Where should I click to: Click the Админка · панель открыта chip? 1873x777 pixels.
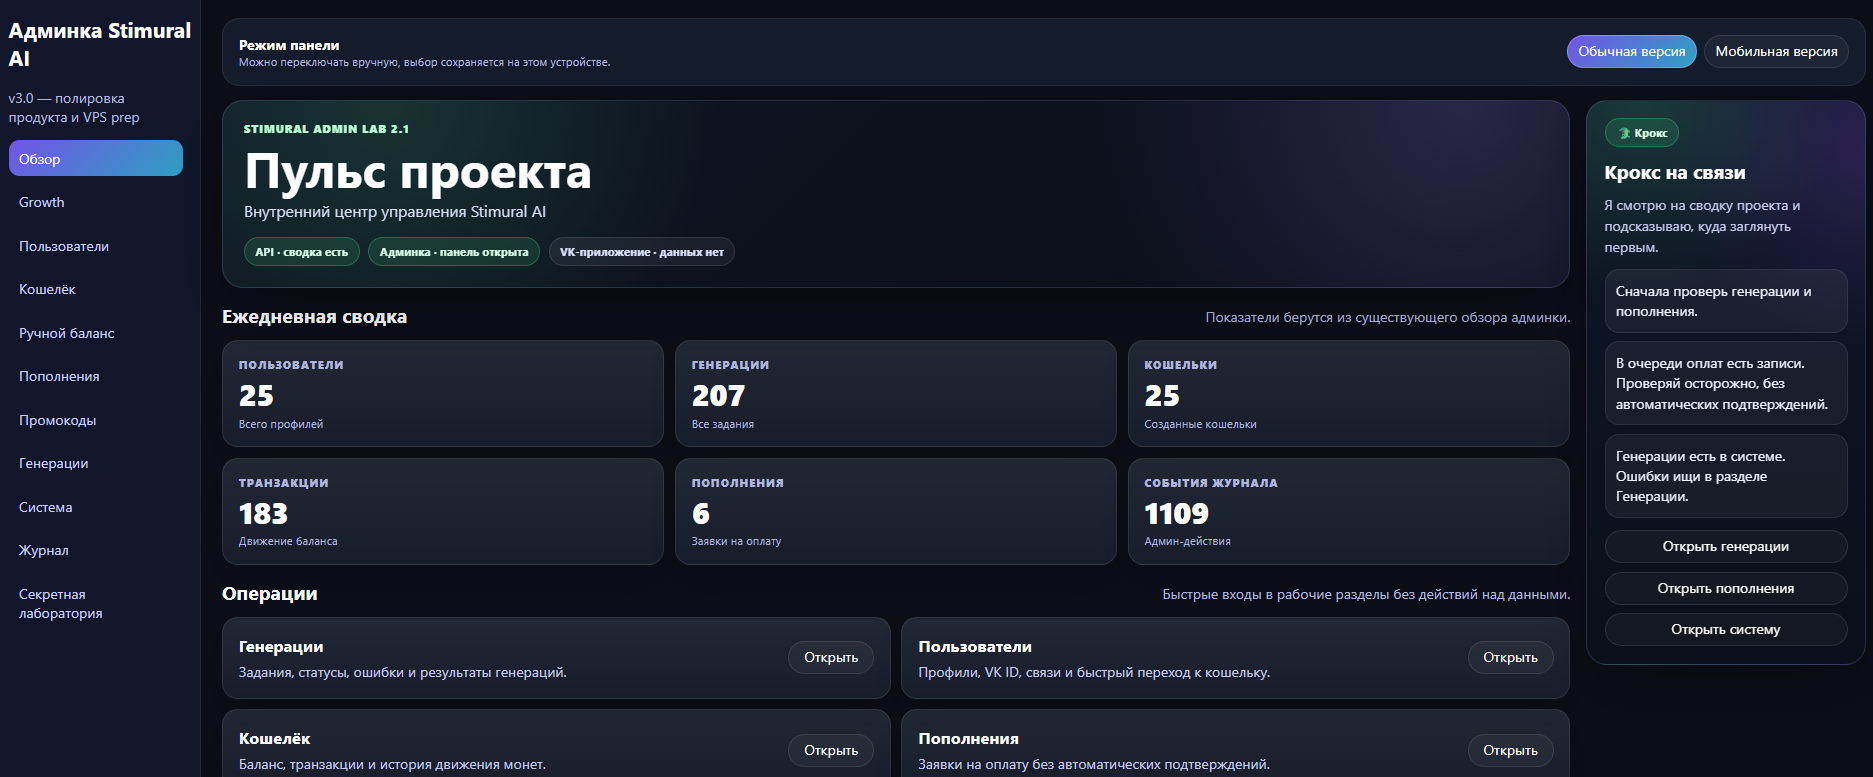(454, 252)
